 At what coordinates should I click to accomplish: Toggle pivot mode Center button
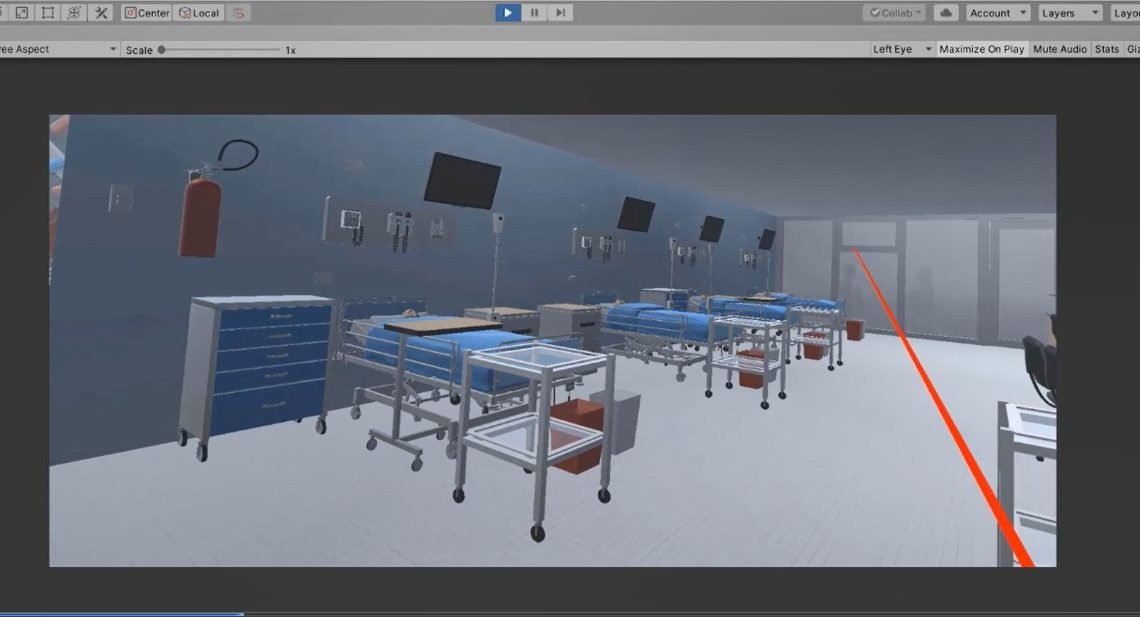[x=146, y=13]
